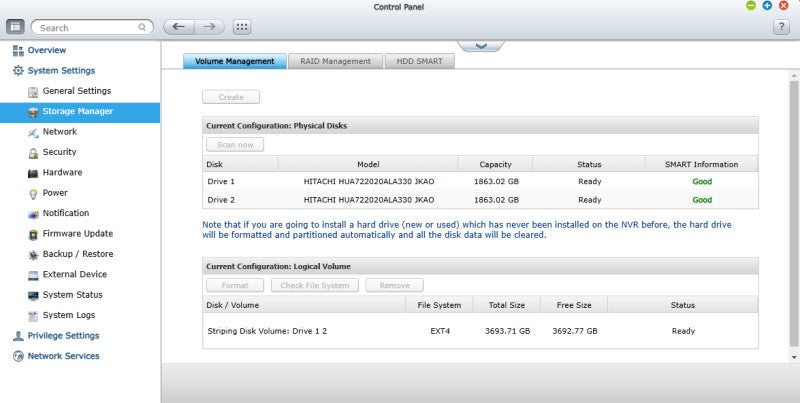Click the Scan now button
This screenshot has width=800, height=403.
pyautogui.click(x=235, y=145)
